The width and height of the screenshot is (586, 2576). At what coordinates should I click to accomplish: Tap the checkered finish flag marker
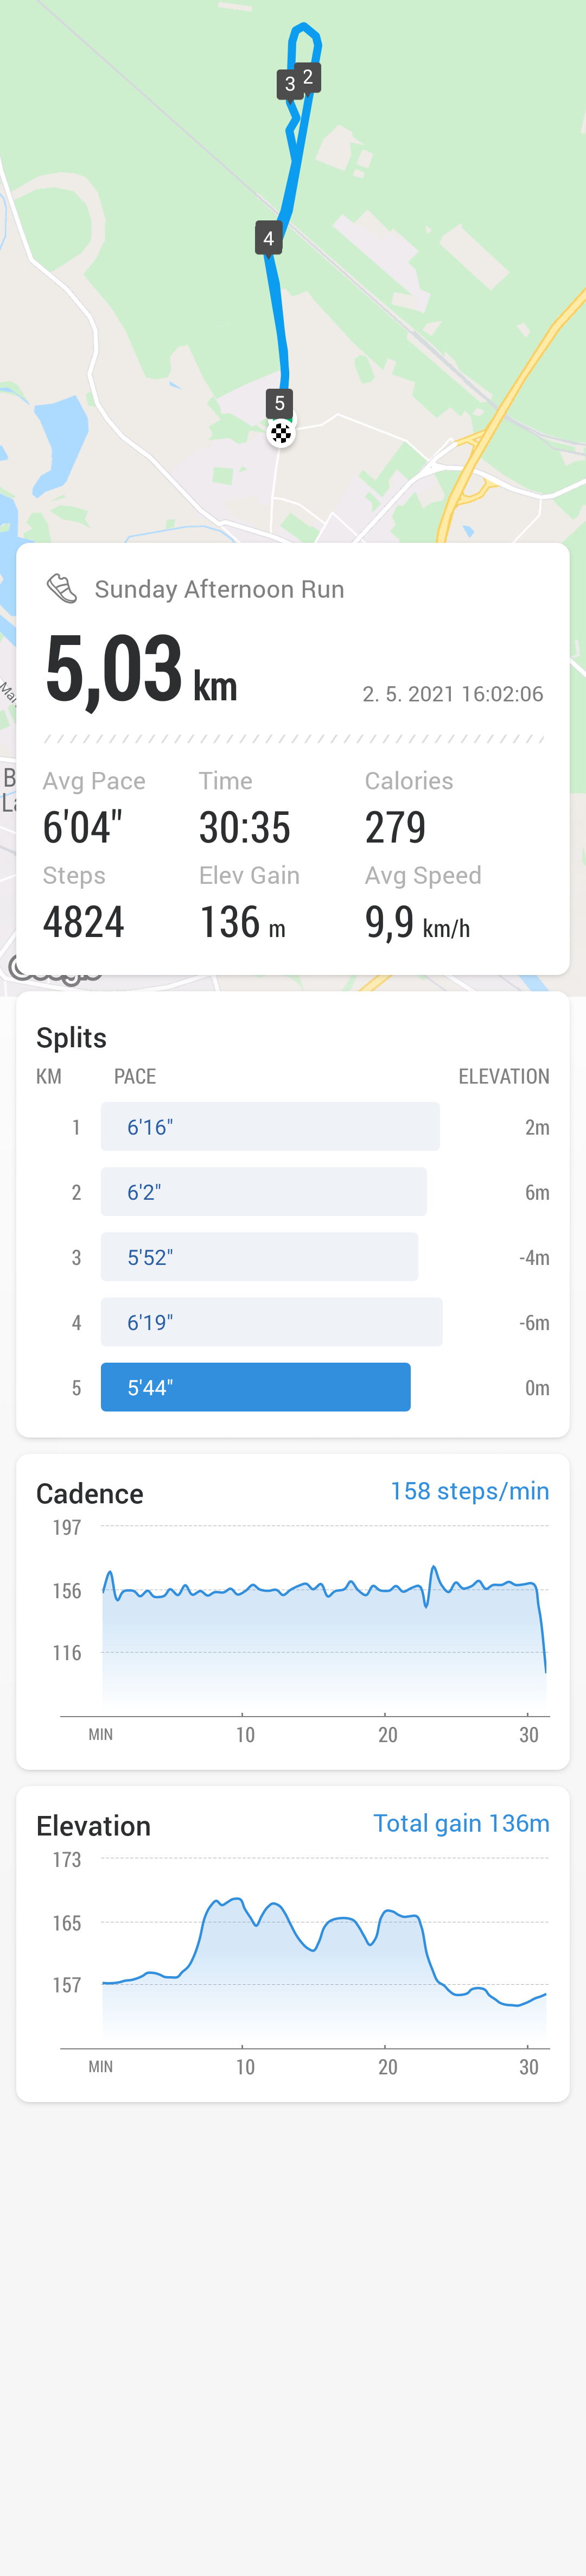[281, 433]
